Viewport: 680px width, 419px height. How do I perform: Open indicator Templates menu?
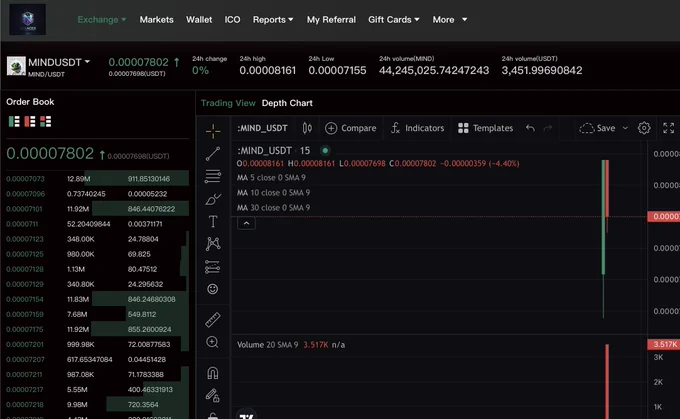point(485,128)
